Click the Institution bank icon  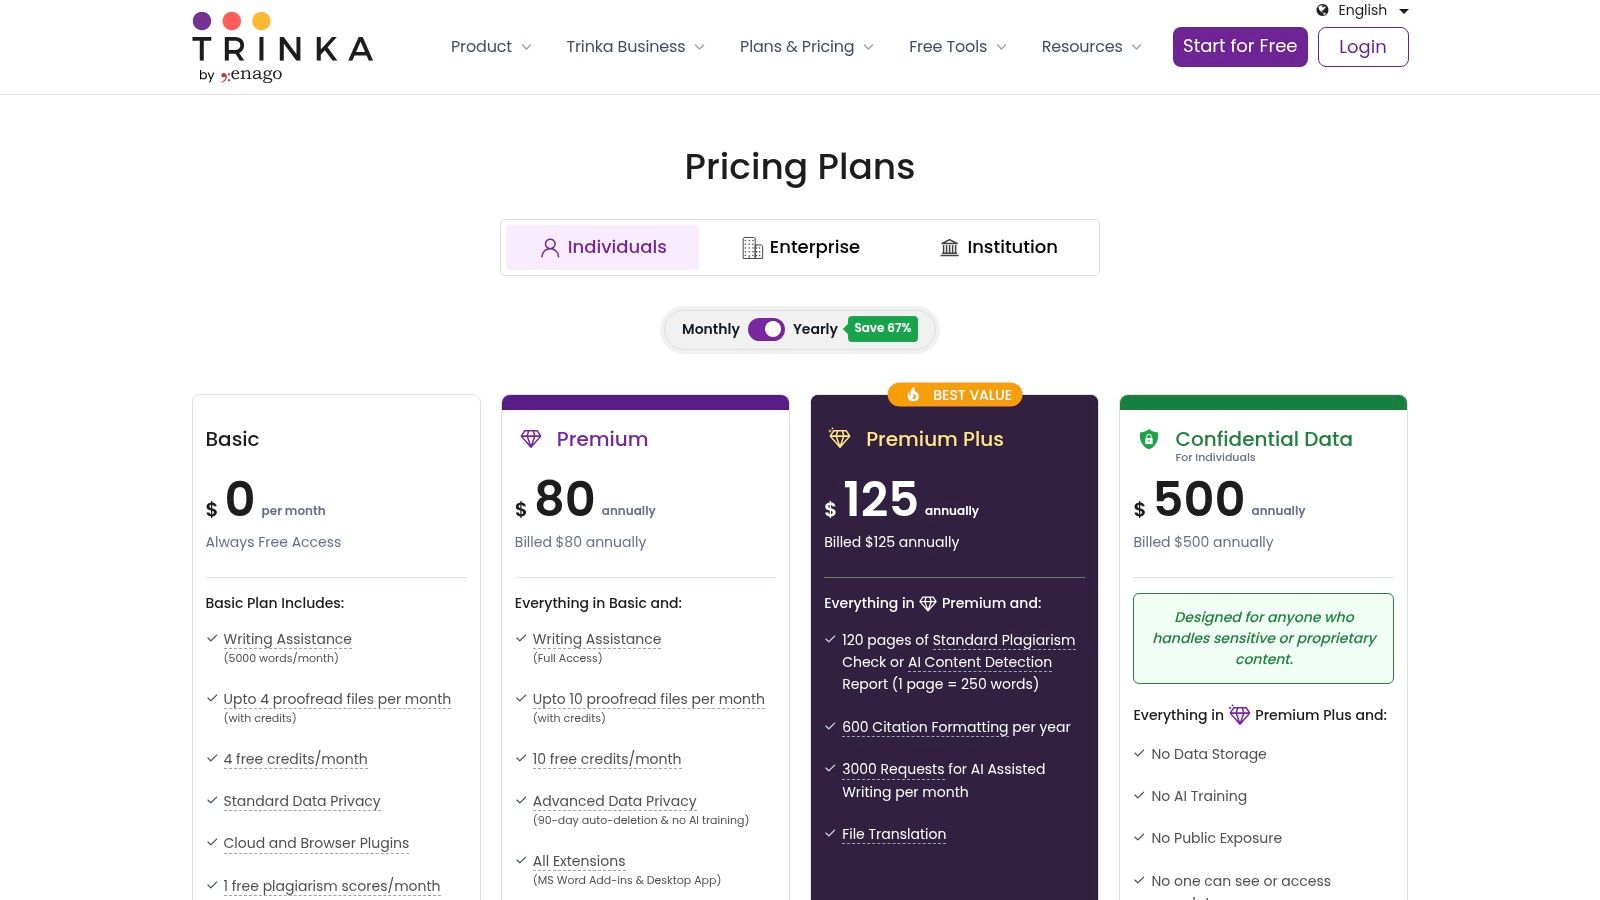point(949,248)
